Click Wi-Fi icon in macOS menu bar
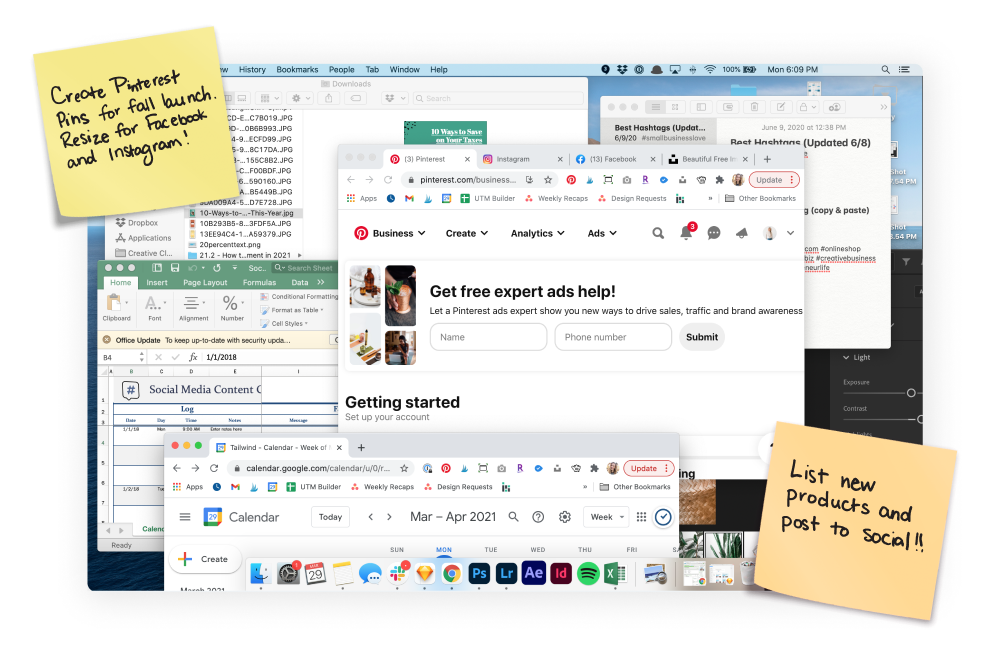Viewport: 988px width, 654px height. 710,69
